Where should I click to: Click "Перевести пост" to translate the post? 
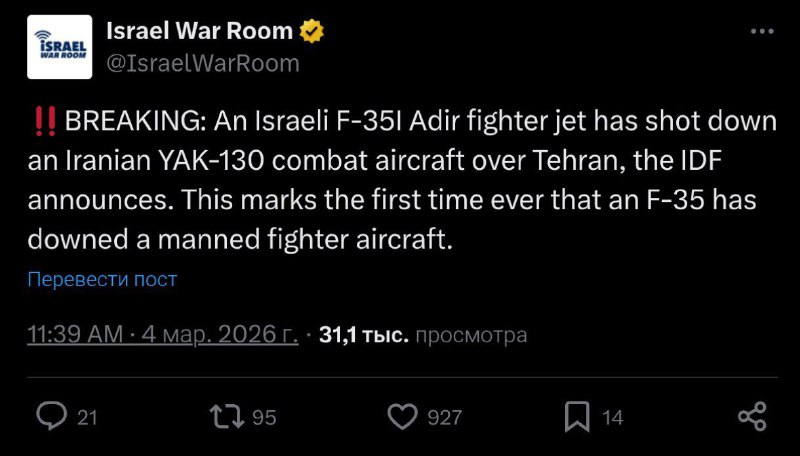pos(102,279)
